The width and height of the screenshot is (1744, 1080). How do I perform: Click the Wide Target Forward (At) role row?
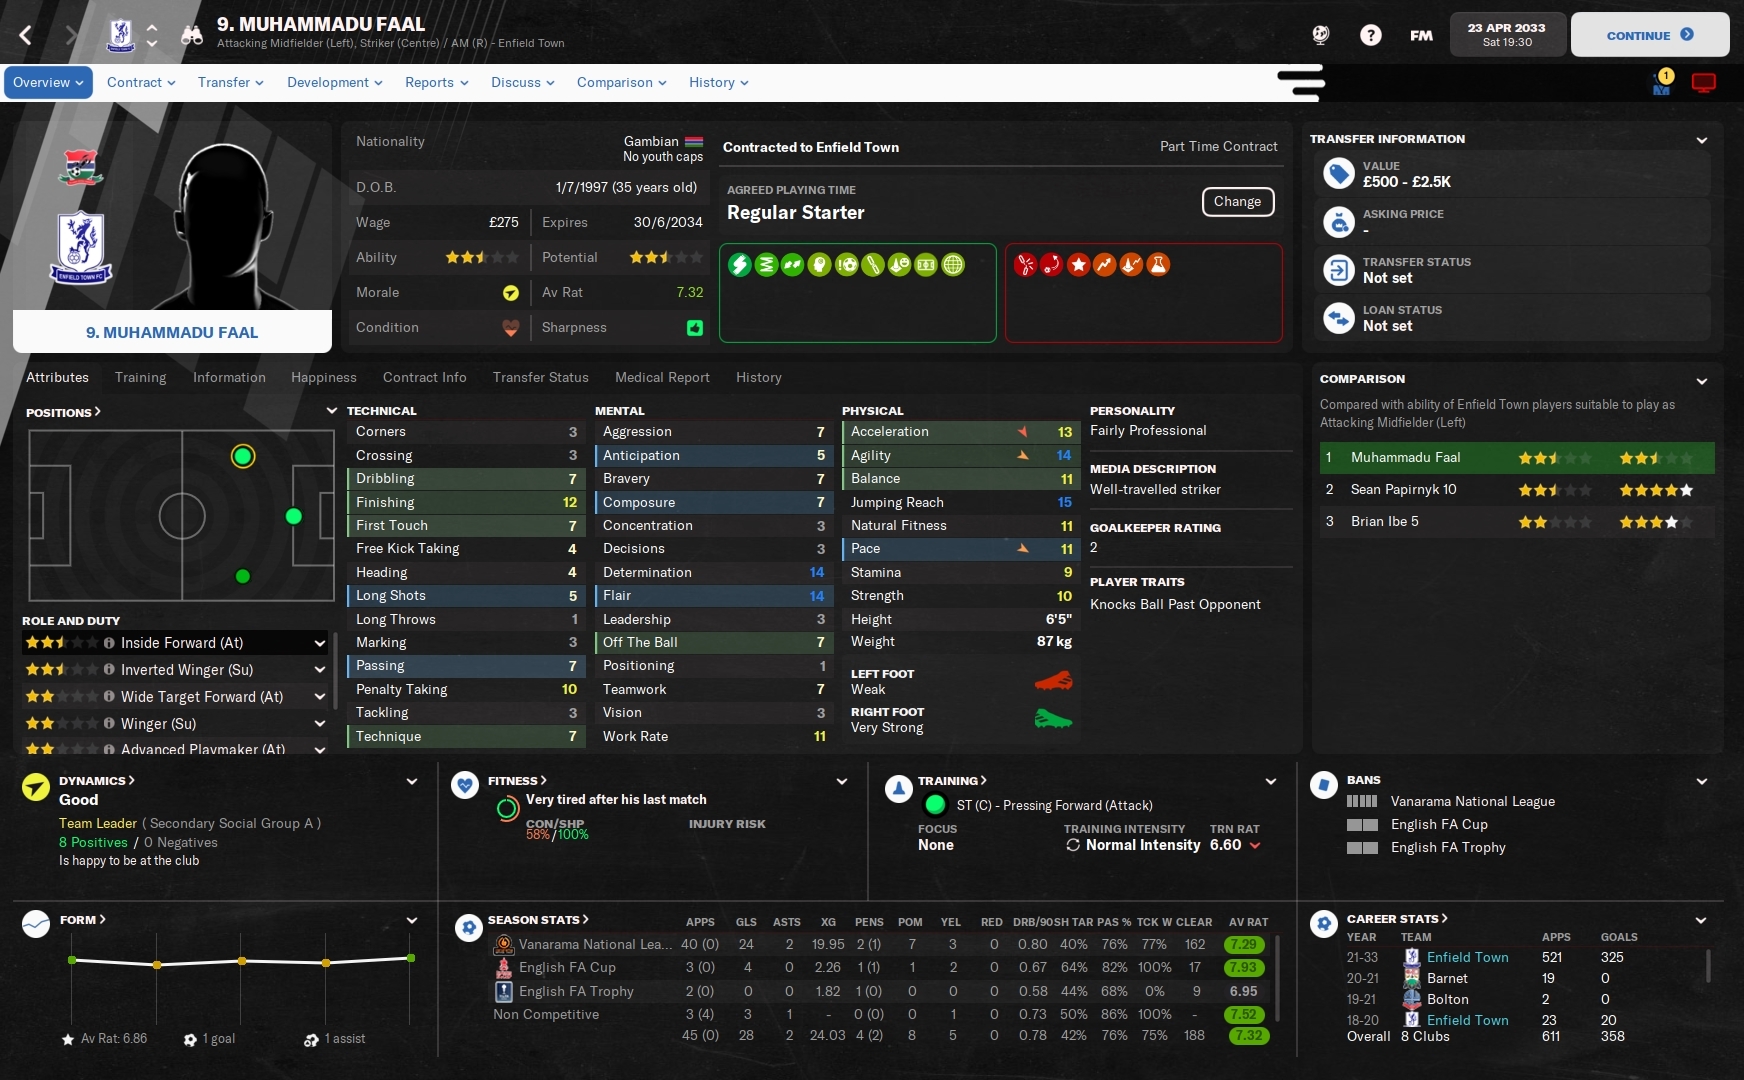176,697
